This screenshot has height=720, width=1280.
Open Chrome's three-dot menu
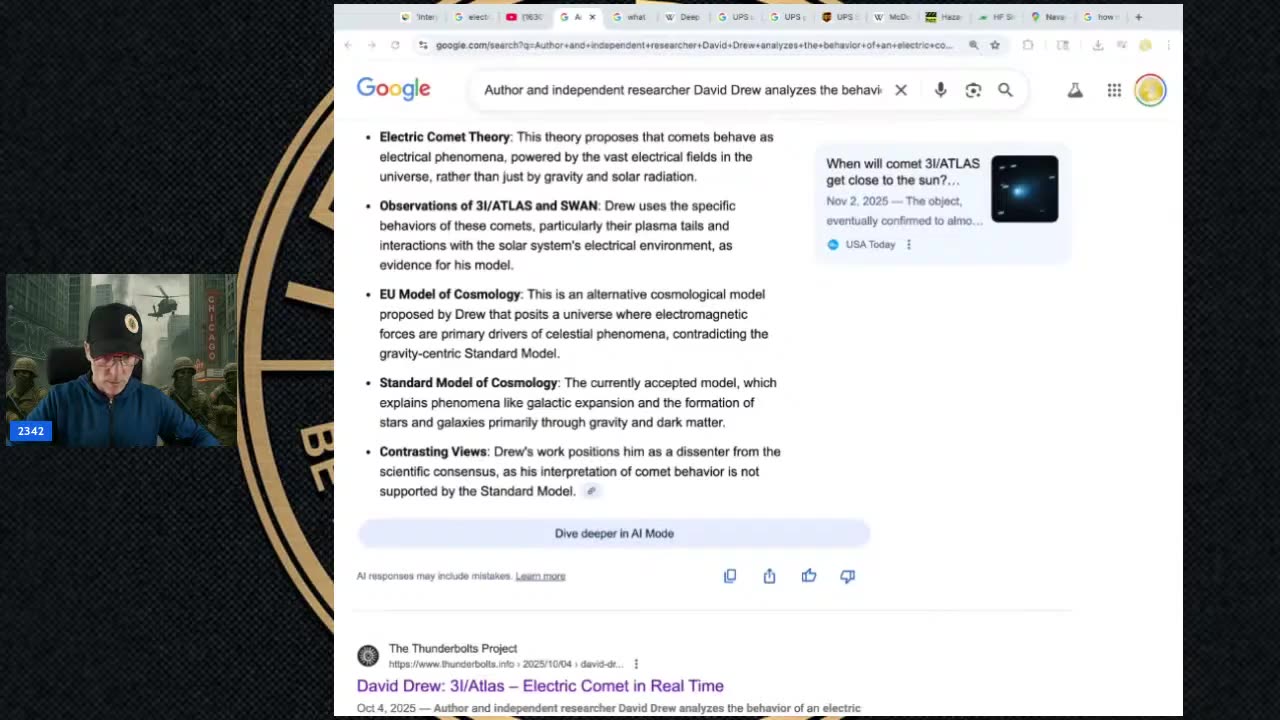coord(1168,45)
